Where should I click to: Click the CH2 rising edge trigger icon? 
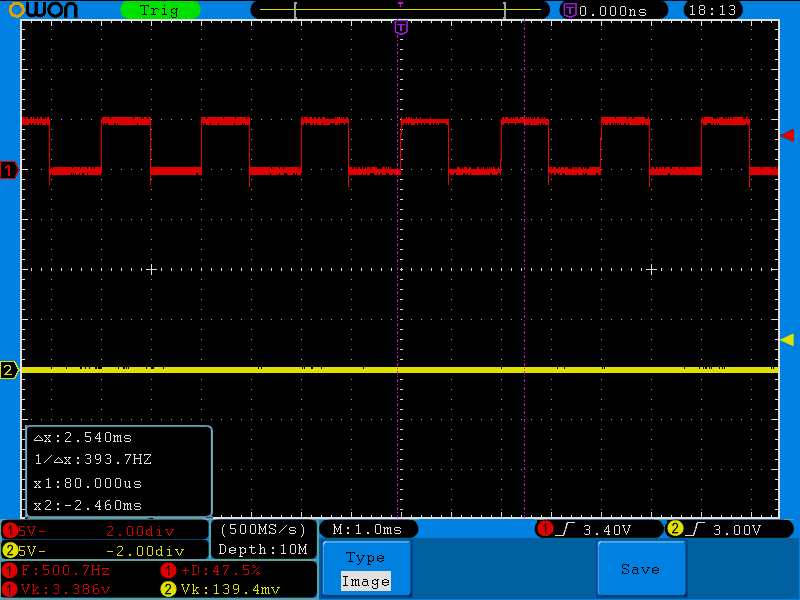click(x=694, y=529)
